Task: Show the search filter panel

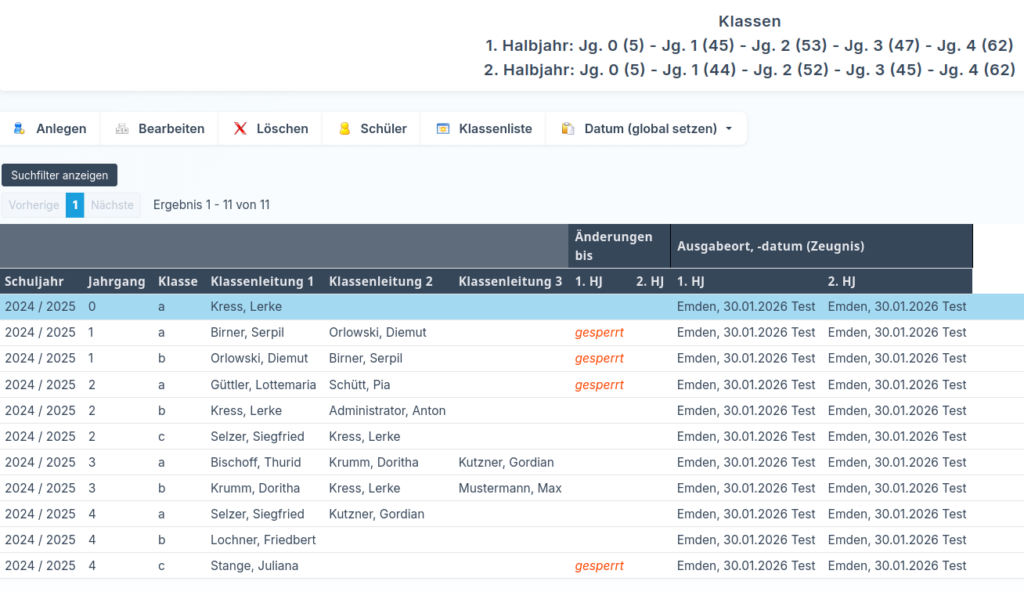Action: pos(59,175)
